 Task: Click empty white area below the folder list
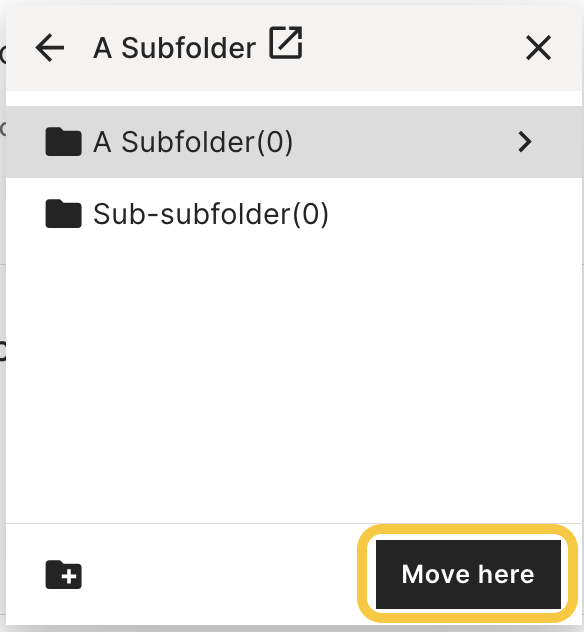click(x=294, y=383)
